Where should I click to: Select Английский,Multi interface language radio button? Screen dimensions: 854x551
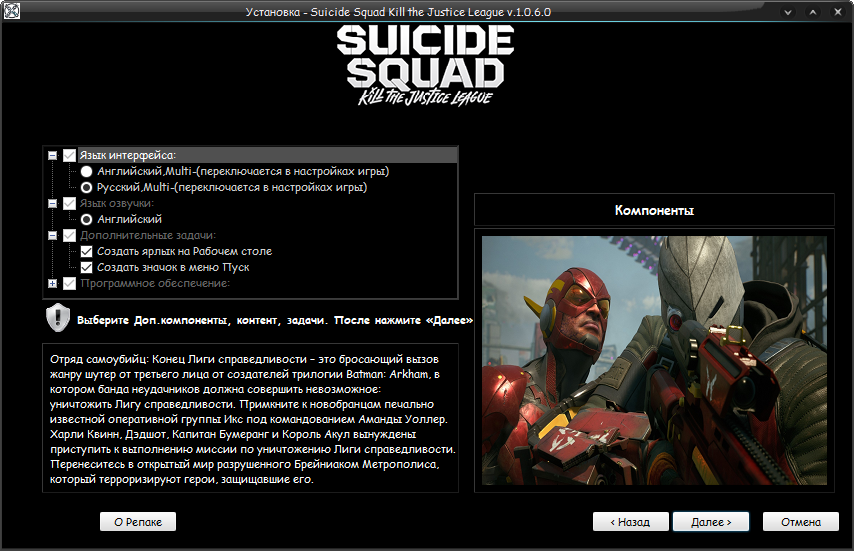pyautogui.click(x=86, y=172)
